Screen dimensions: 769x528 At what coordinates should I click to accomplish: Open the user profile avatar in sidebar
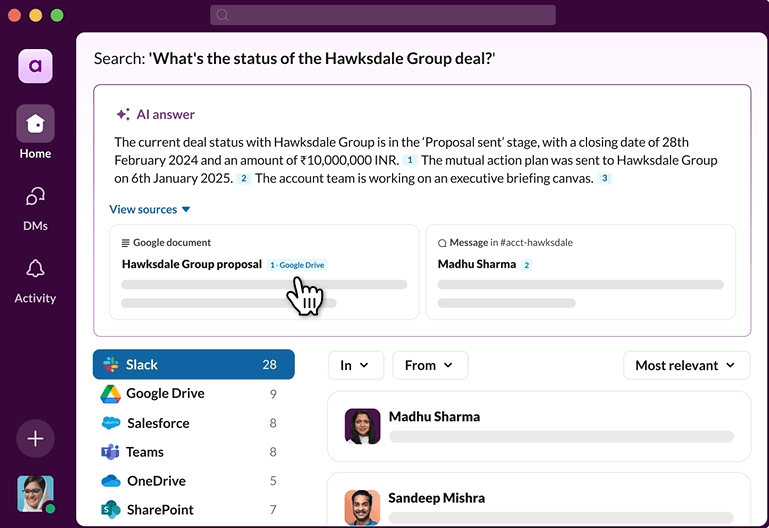tap(35, 494)
